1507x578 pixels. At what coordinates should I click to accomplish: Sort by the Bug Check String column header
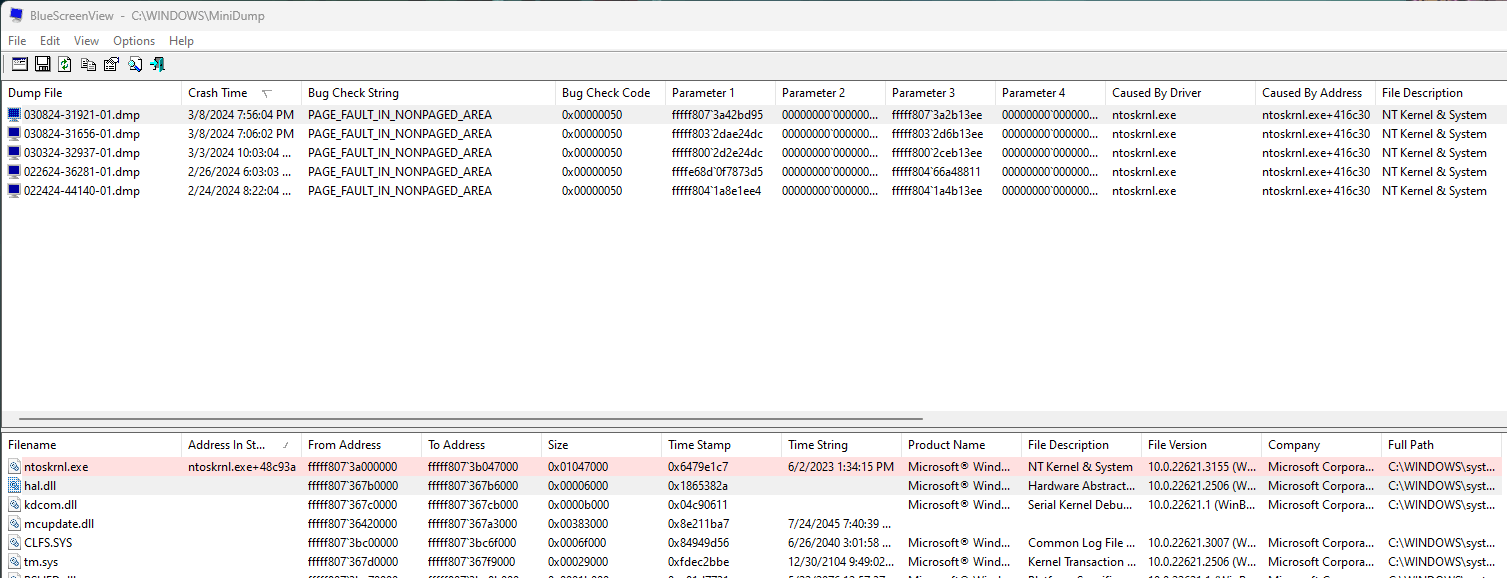(428, 93)
